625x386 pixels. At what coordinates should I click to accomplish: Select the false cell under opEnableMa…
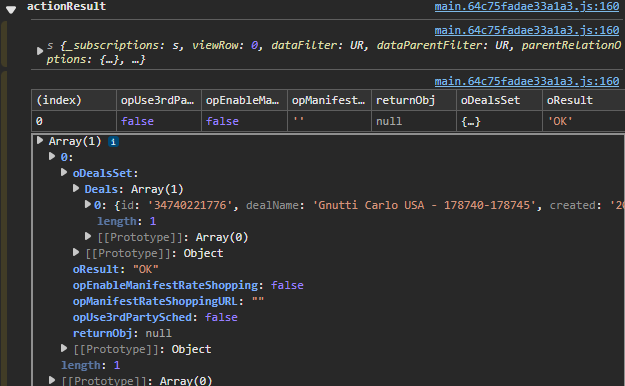pos(244,121)
